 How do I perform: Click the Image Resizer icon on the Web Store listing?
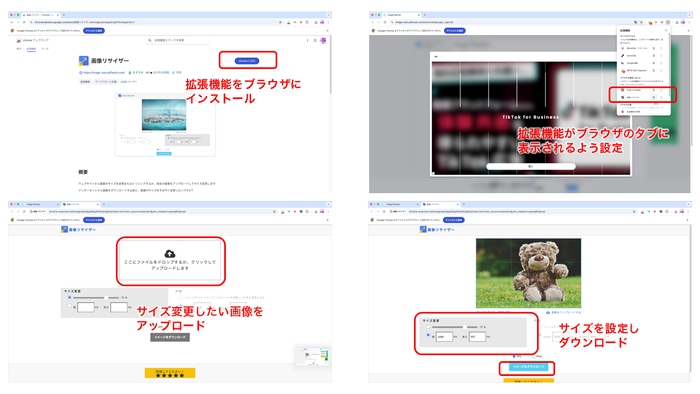(83, 61)
